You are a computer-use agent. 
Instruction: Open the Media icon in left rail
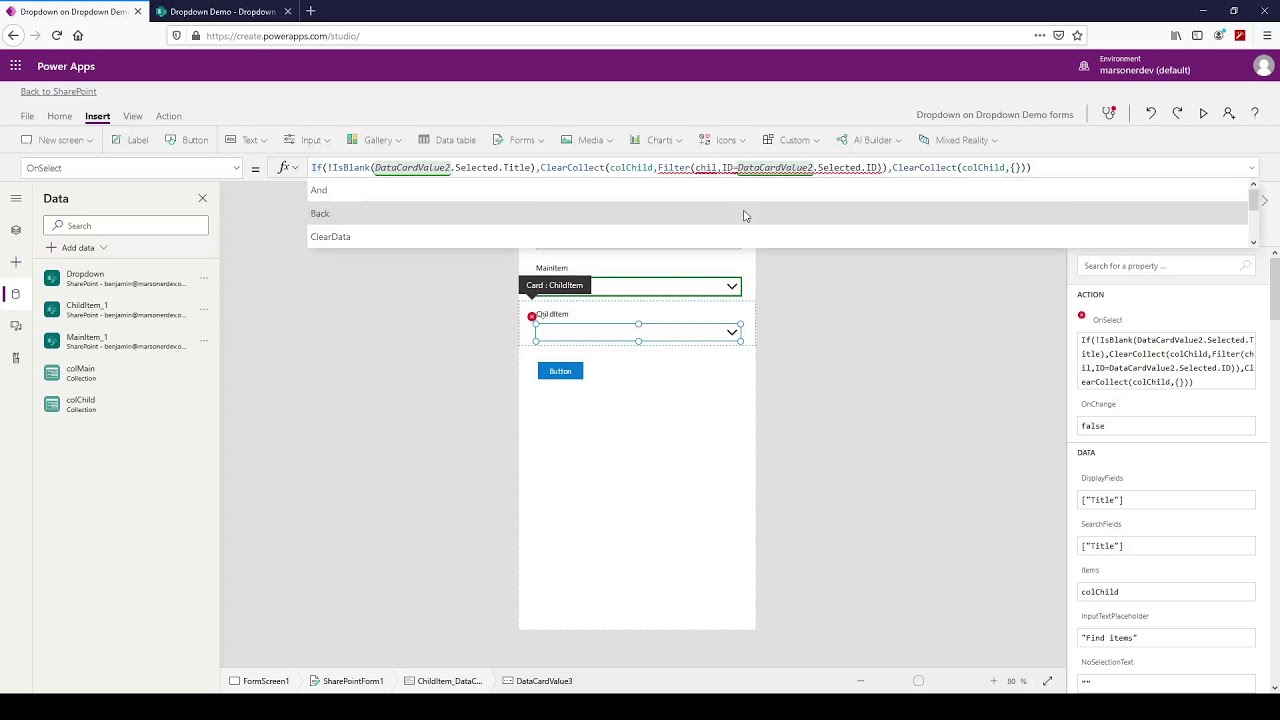pos(16,326)
